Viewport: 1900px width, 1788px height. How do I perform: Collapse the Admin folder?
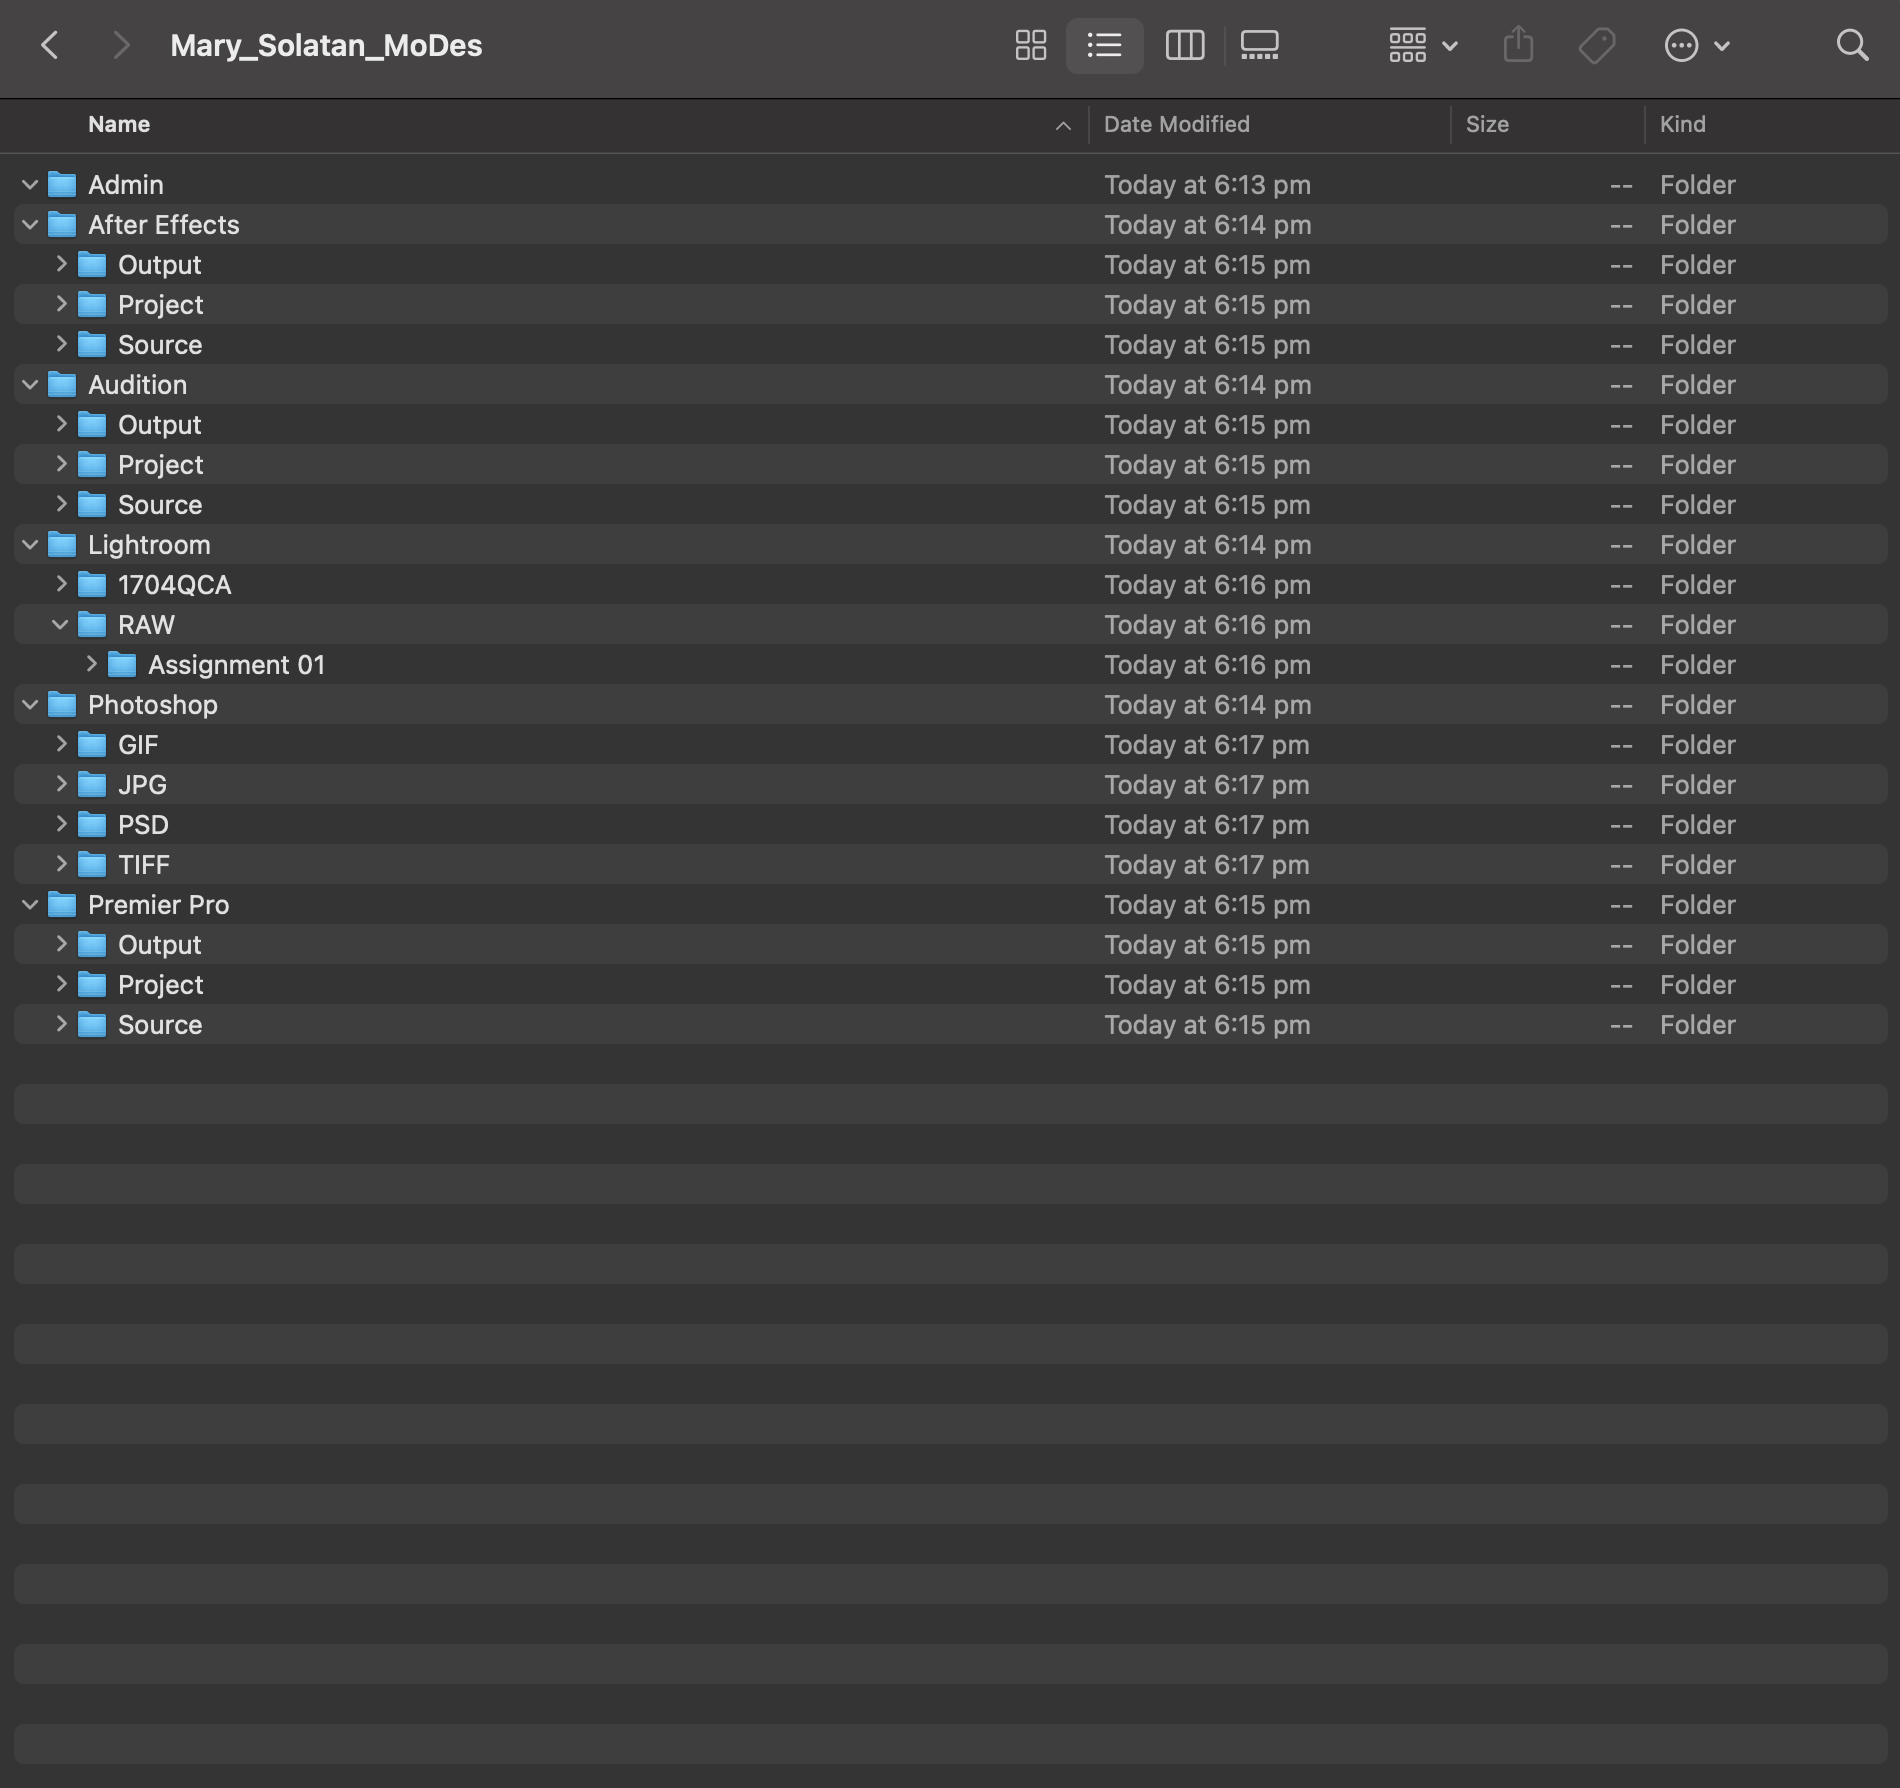[x=30, y=185]
